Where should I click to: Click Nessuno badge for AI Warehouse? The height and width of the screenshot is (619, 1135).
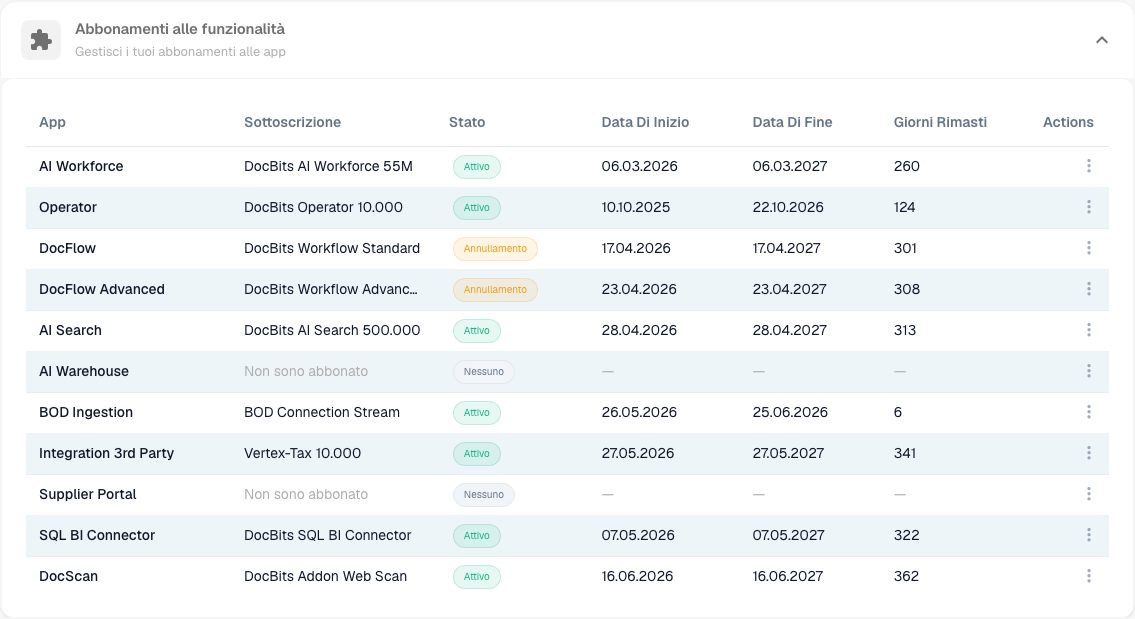click(x=484, y=371)
